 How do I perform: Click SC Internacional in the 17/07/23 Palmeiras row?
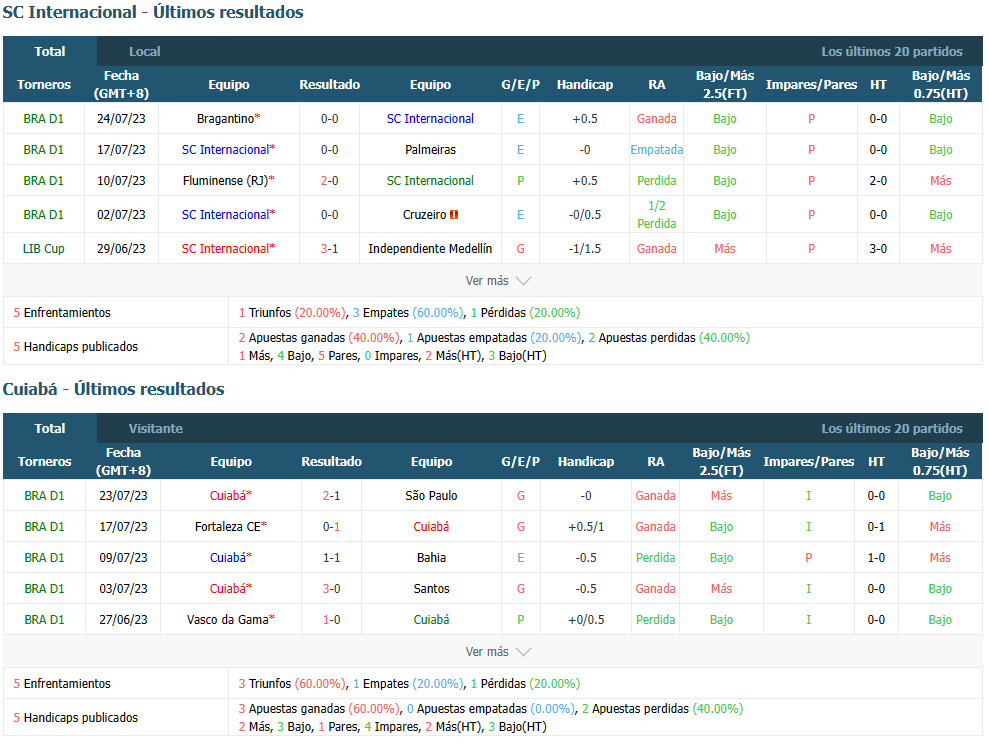[225, 150]
